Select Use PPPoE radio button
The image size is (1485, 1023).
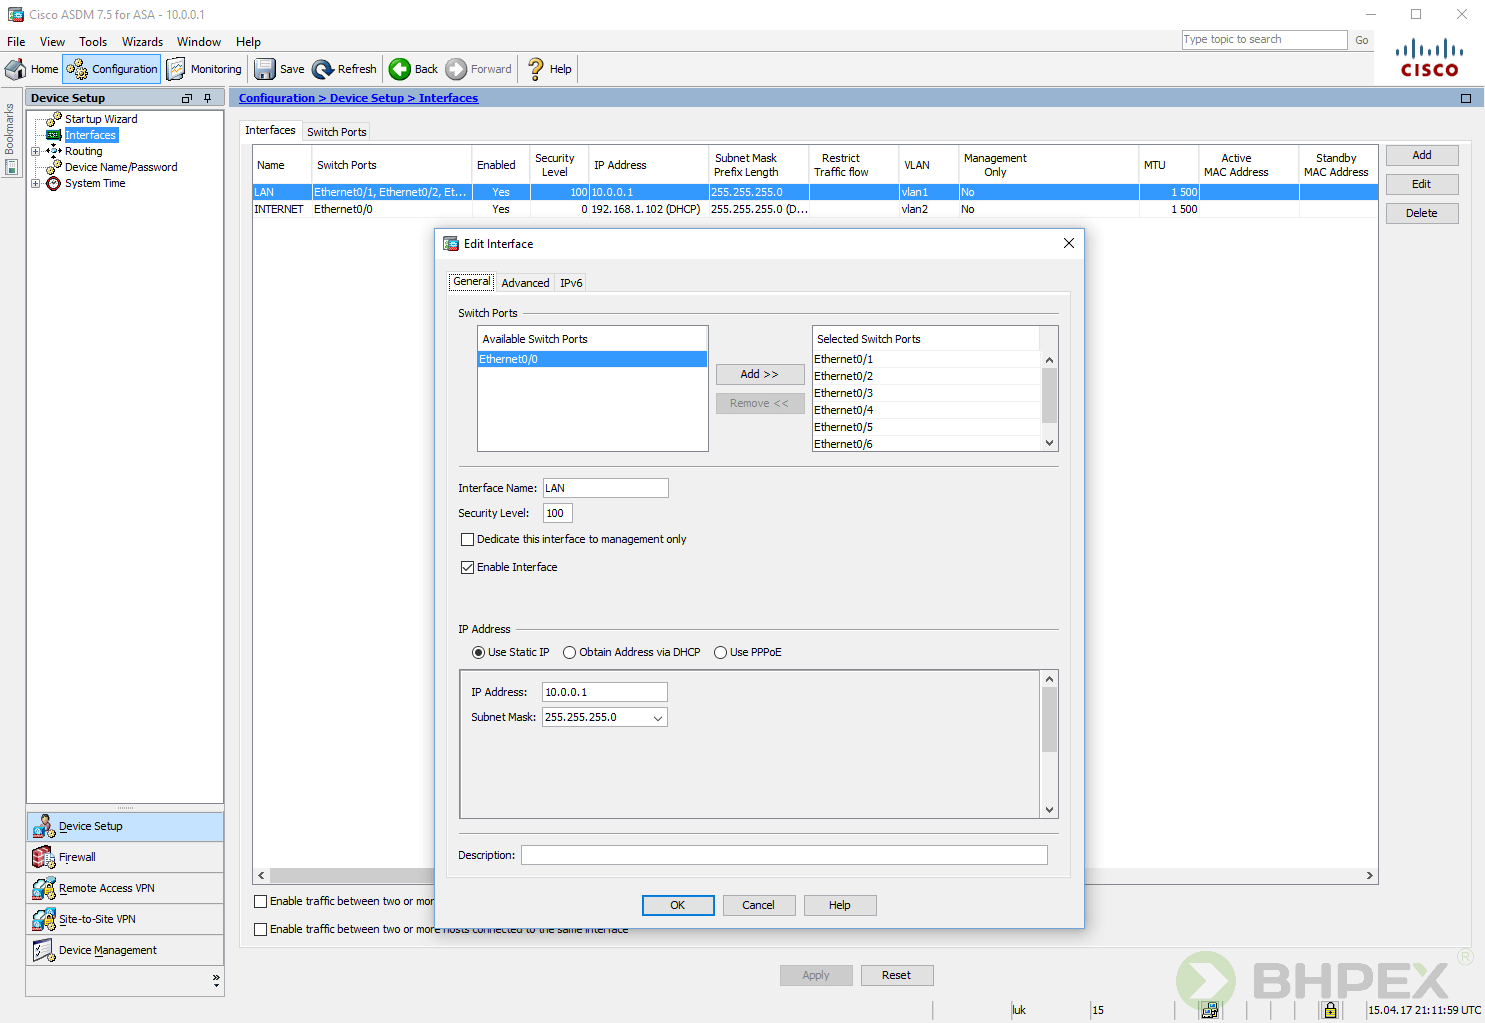(720, 652)
